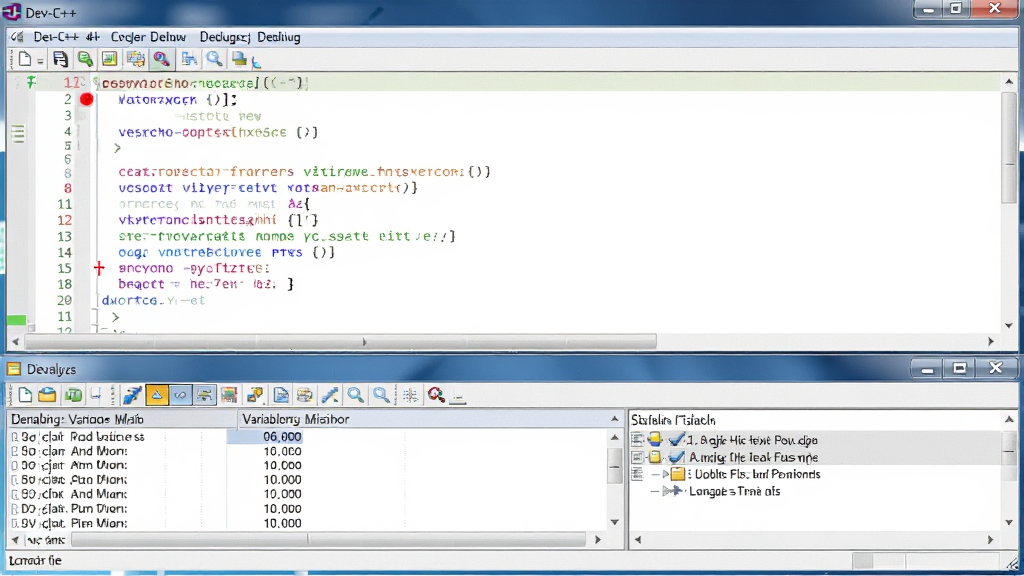
Task: Click the blue wand tool icon in Devalyzs toolbar
Action: tap(330, 394)
